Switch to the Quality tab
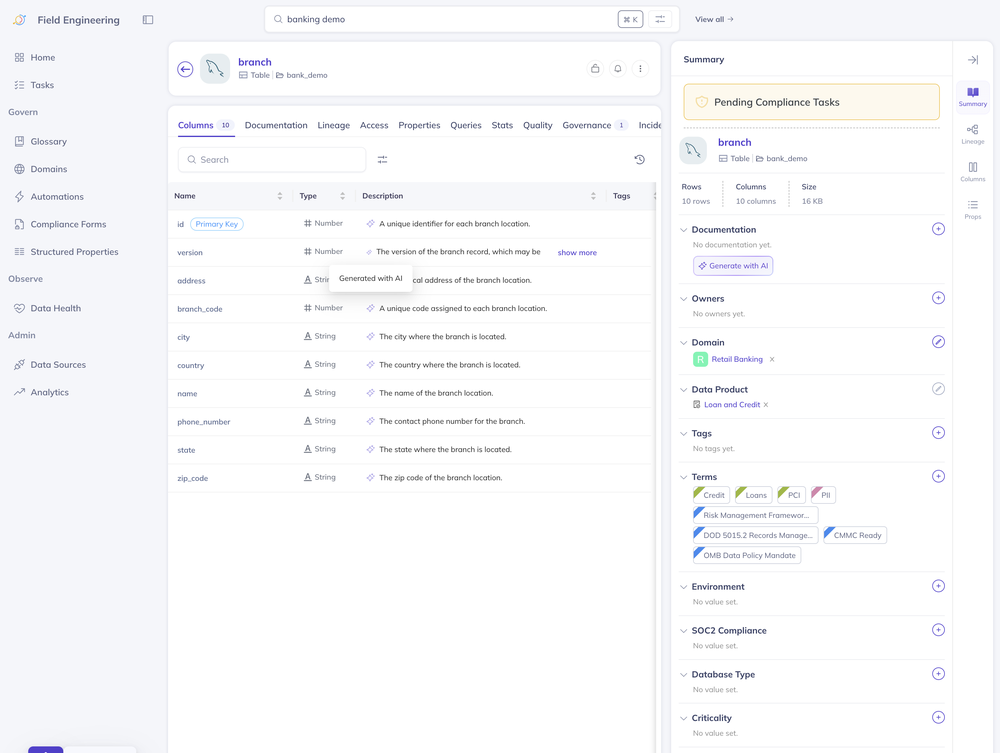This screenshot has width=1000, height=753. click(x=538, y=125)
